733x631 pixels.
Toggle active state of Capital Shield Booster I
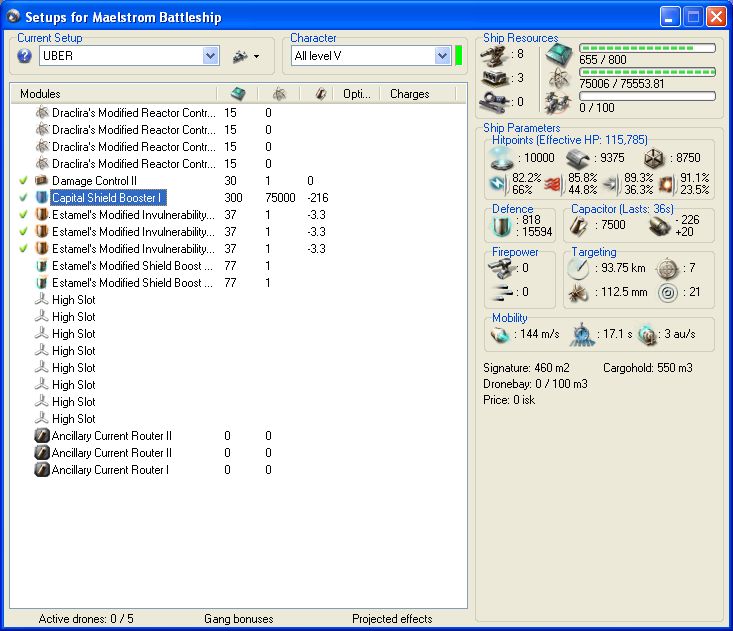23,198
